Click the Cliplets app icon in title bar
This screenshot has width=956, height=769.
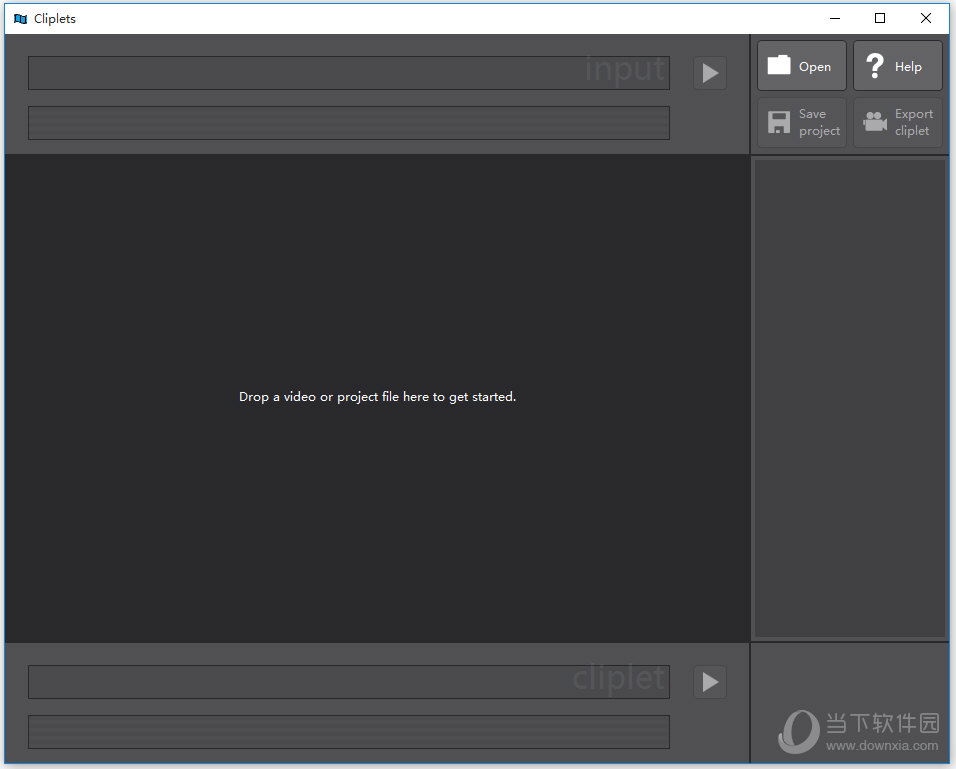(20, 19)
